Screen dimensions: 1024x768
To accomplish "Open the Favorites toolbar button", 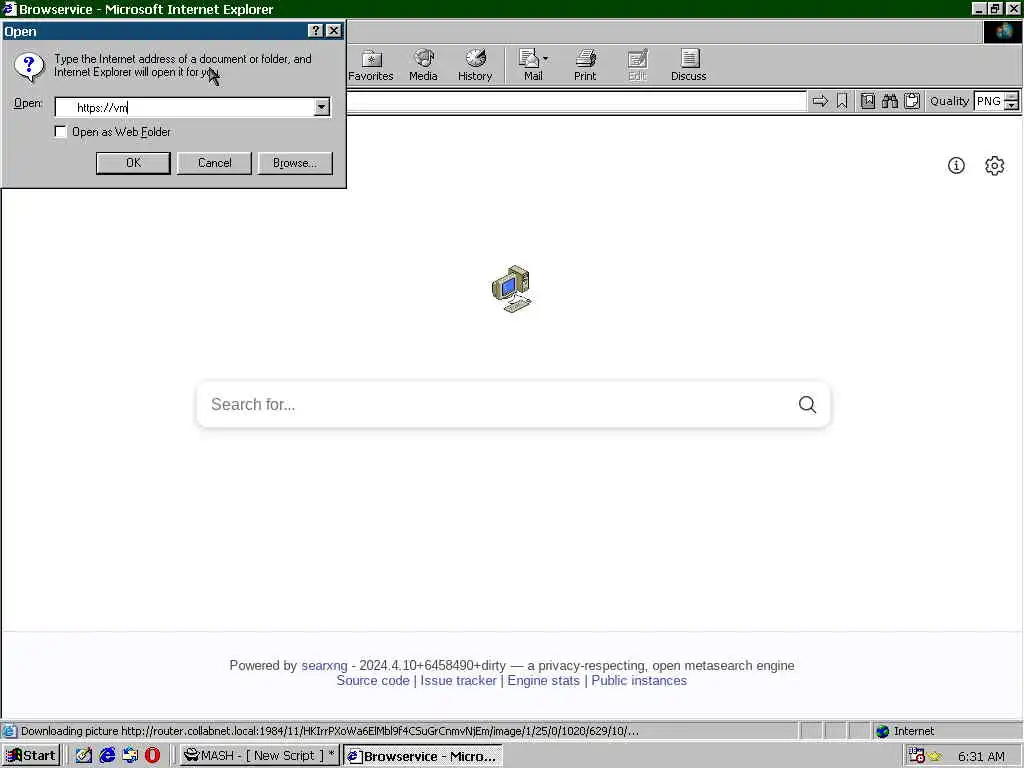I will (370, 65).
